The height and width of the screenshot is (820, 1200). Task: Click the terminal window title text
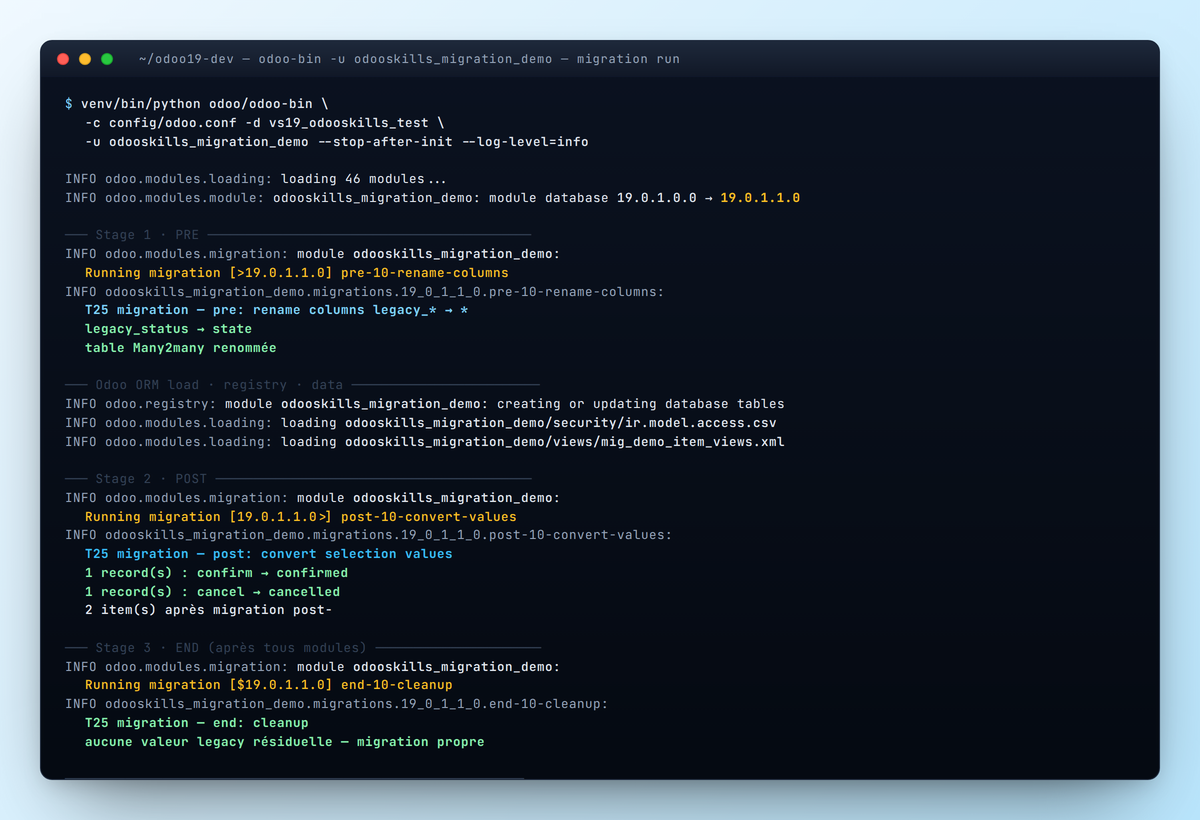click(x=409, y=59)
